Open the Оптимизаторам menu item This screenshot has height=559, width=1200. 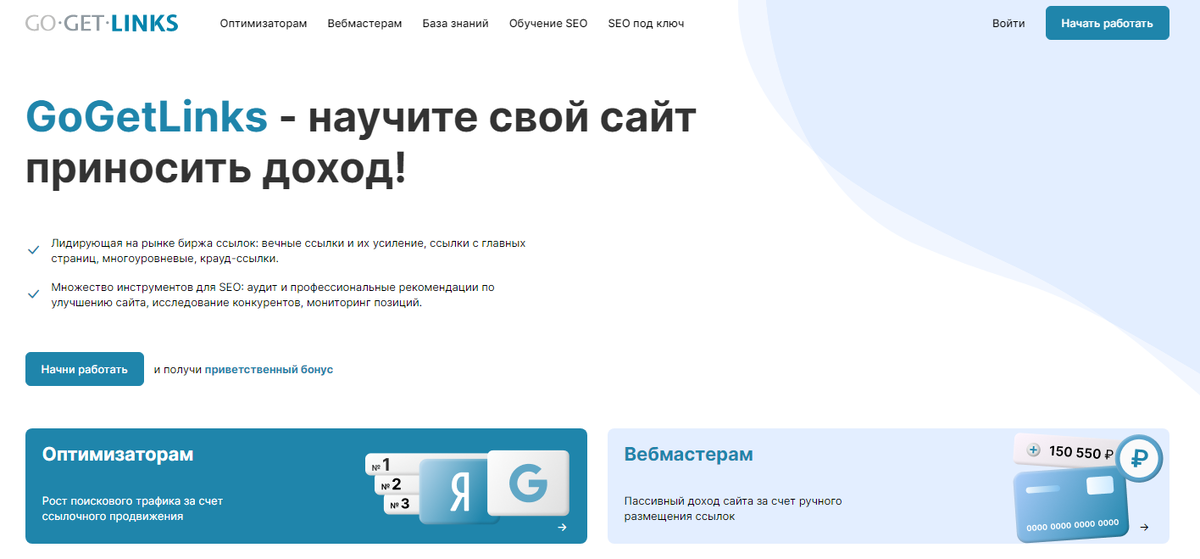[264, 23]
